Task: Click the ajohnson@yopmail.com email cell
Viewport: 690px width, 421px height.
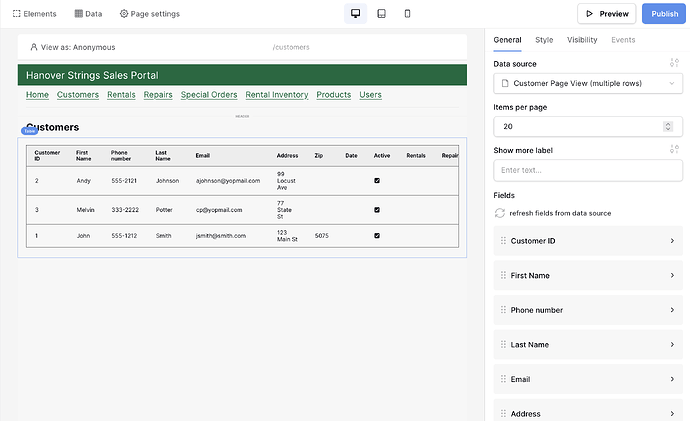Action: point(228,180)
